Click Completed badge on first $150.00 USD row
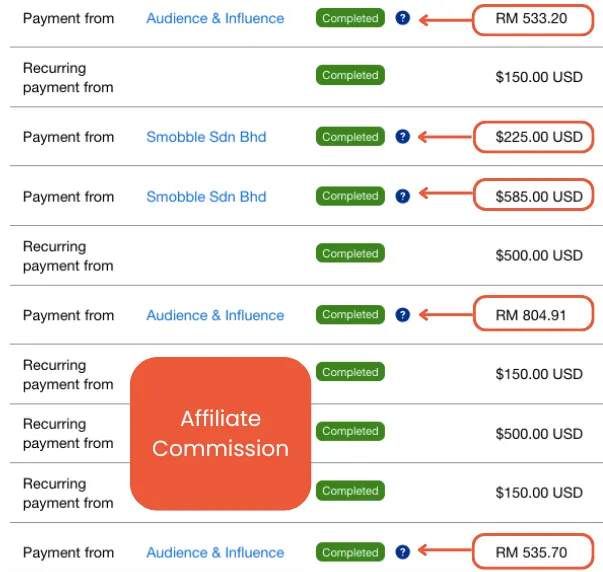The image size is (603, 572). [x=350, y=75]
